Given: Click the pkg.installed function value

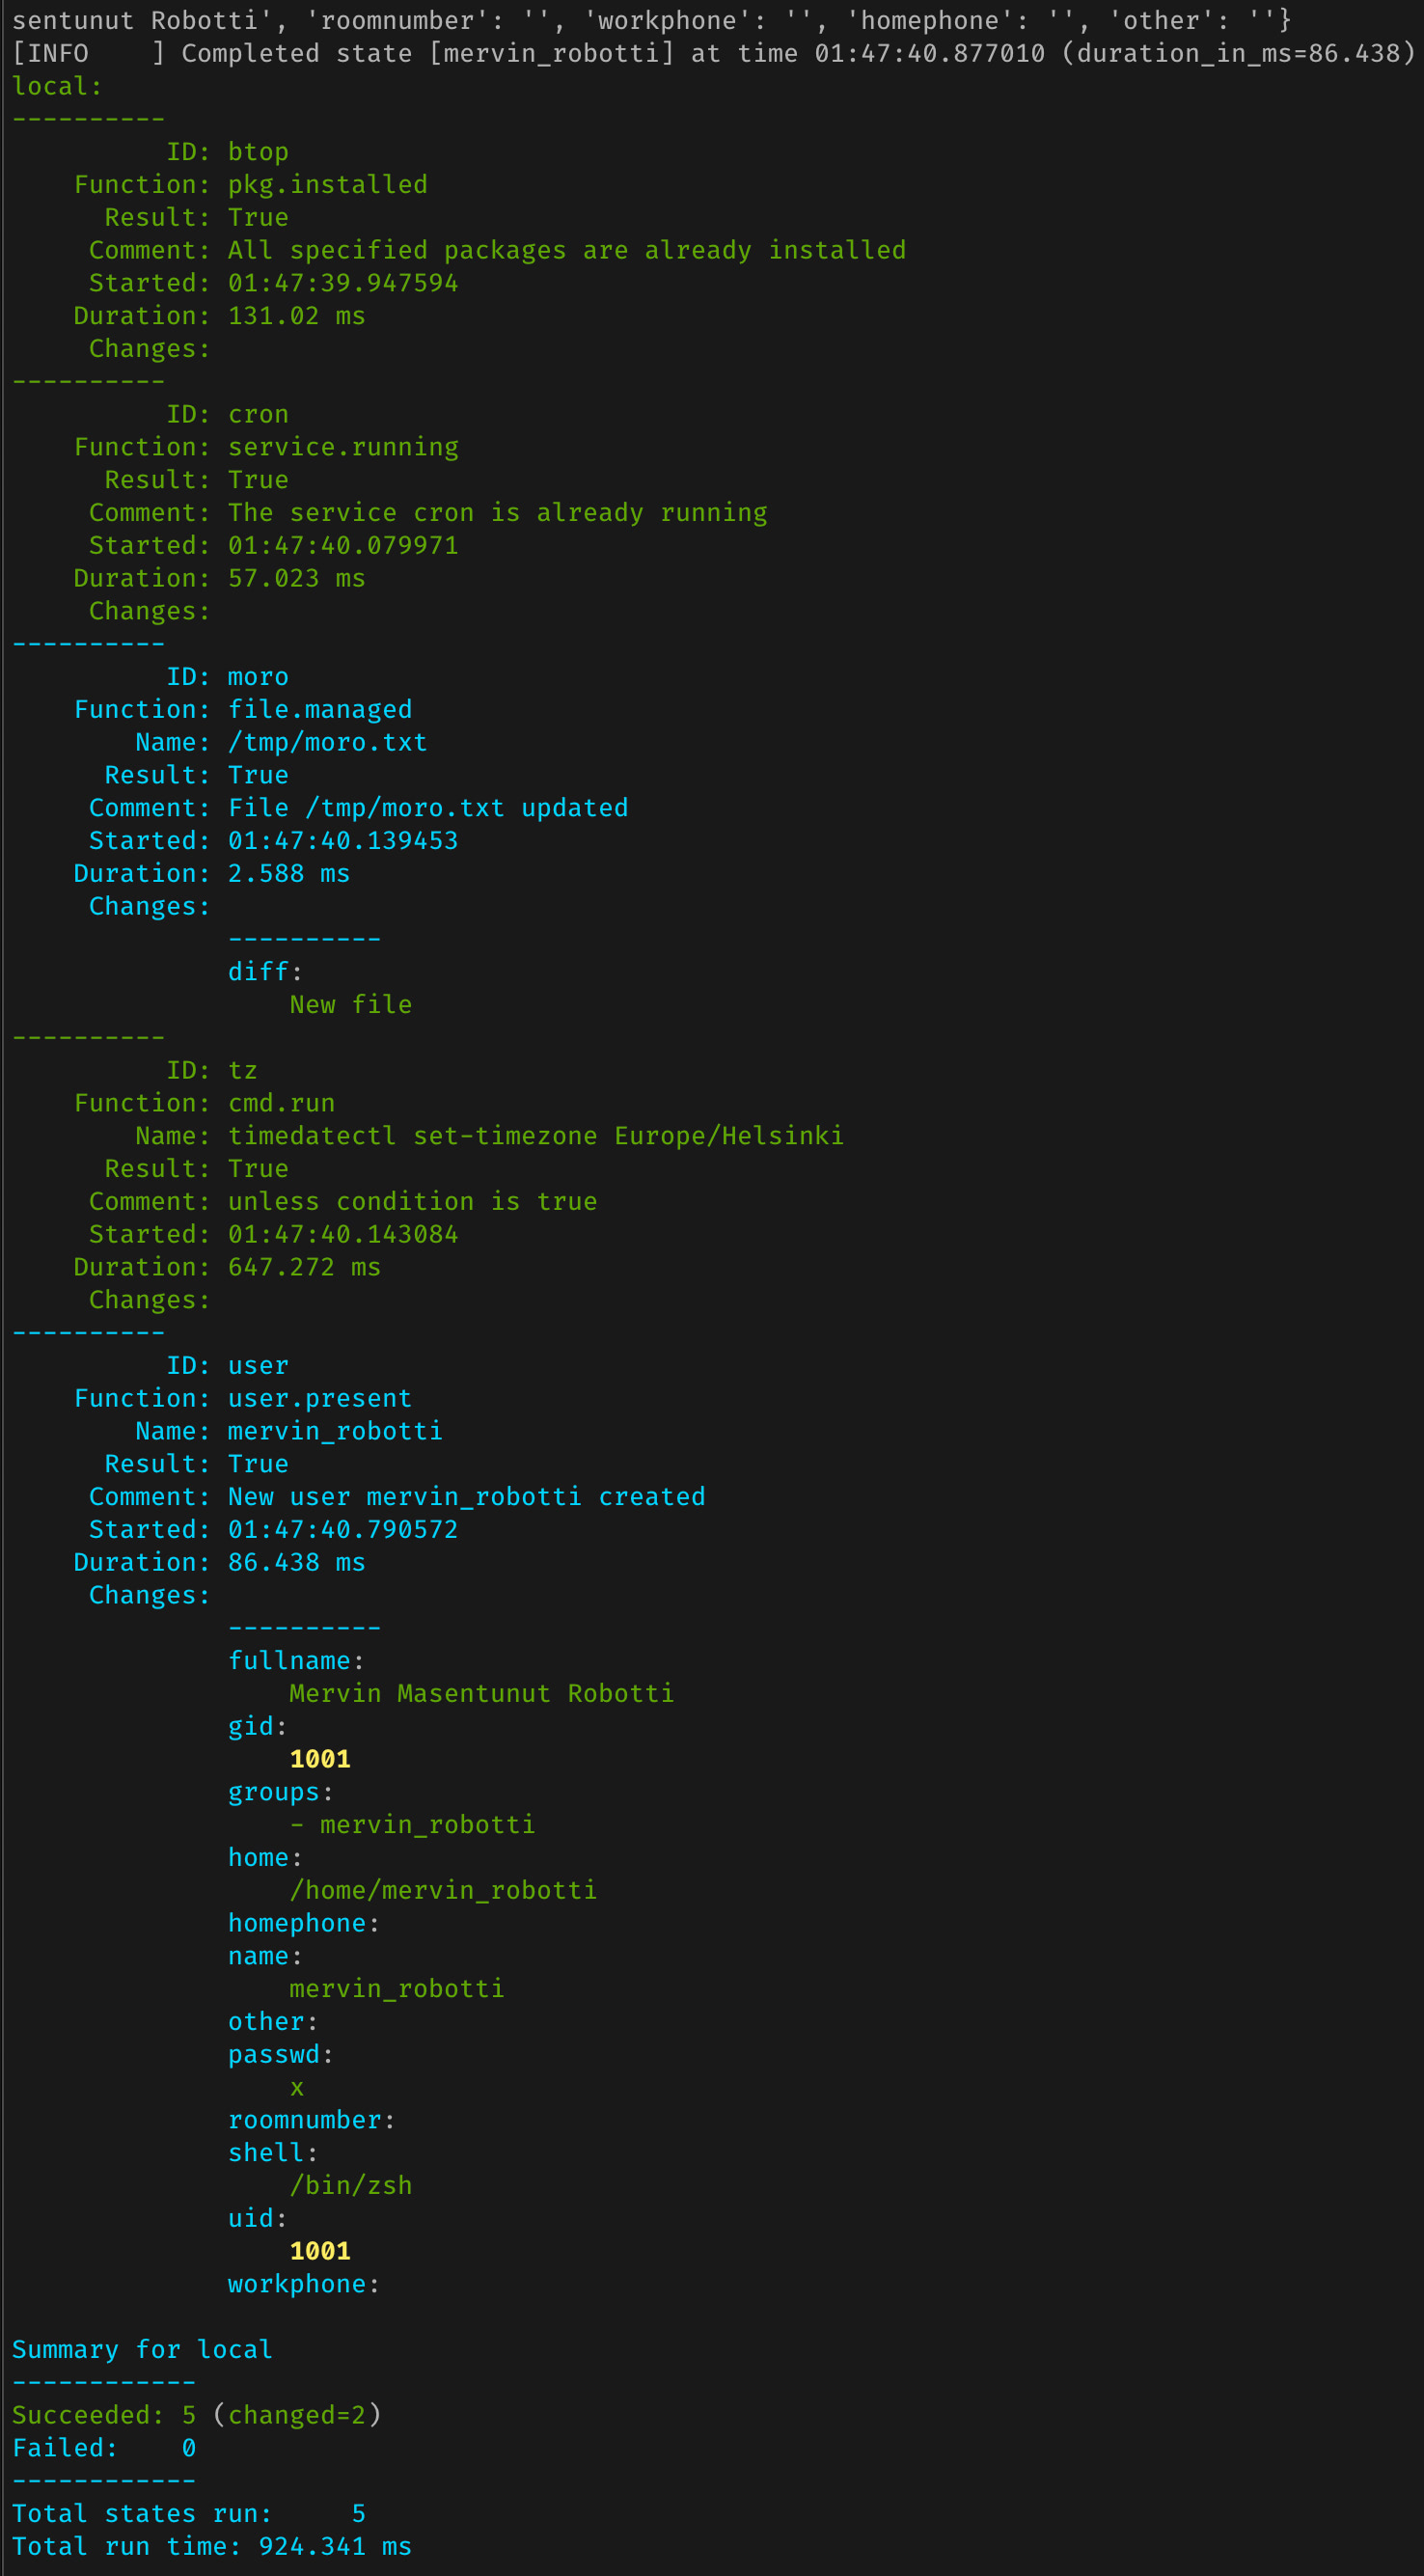Looking at the screenshot, I should click(327, 185).
